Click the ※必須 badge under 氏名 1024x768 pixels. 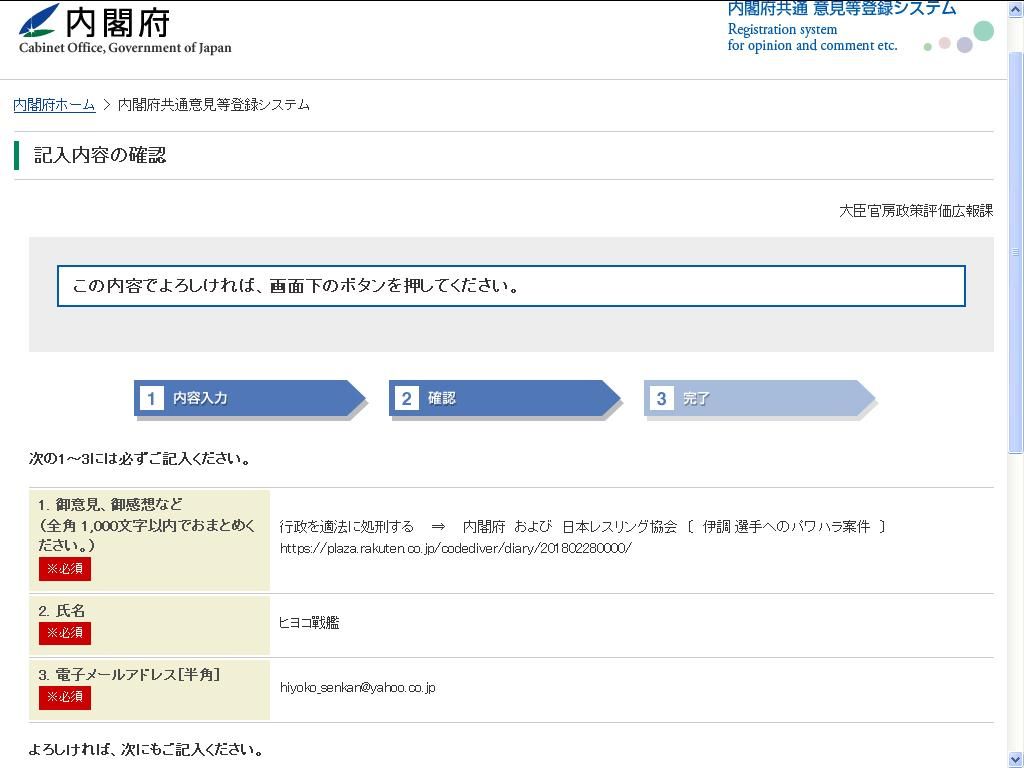tap(65, 633)
